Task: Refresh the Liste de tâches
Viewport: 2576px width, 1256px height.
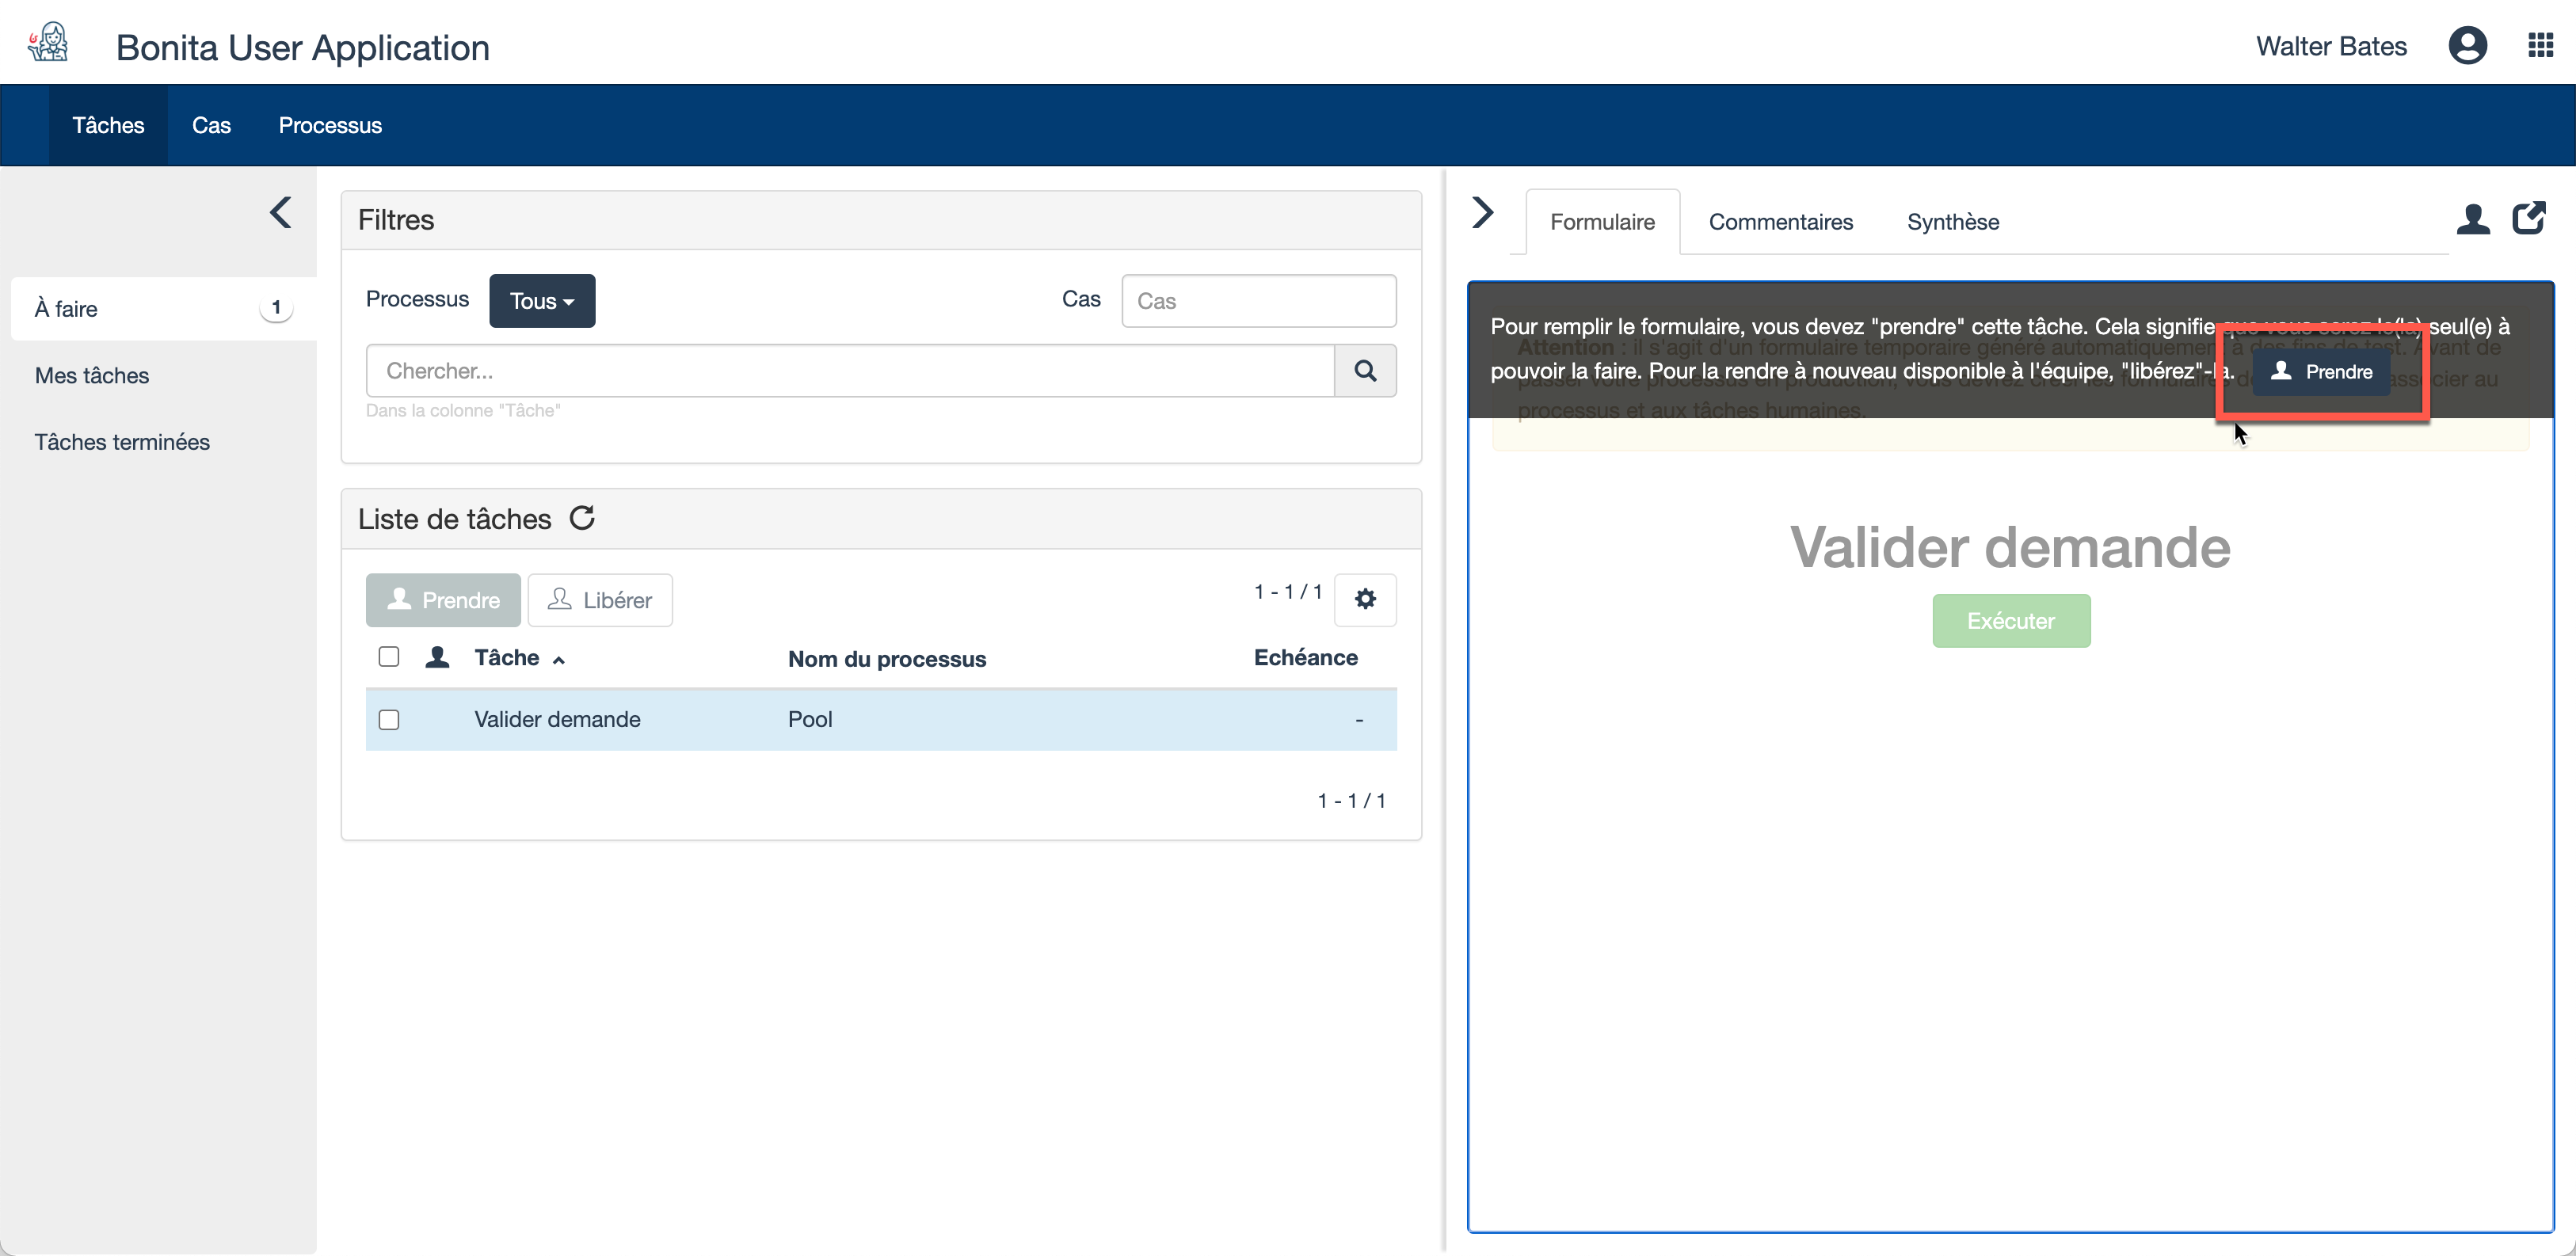Action: click(582, 518)
